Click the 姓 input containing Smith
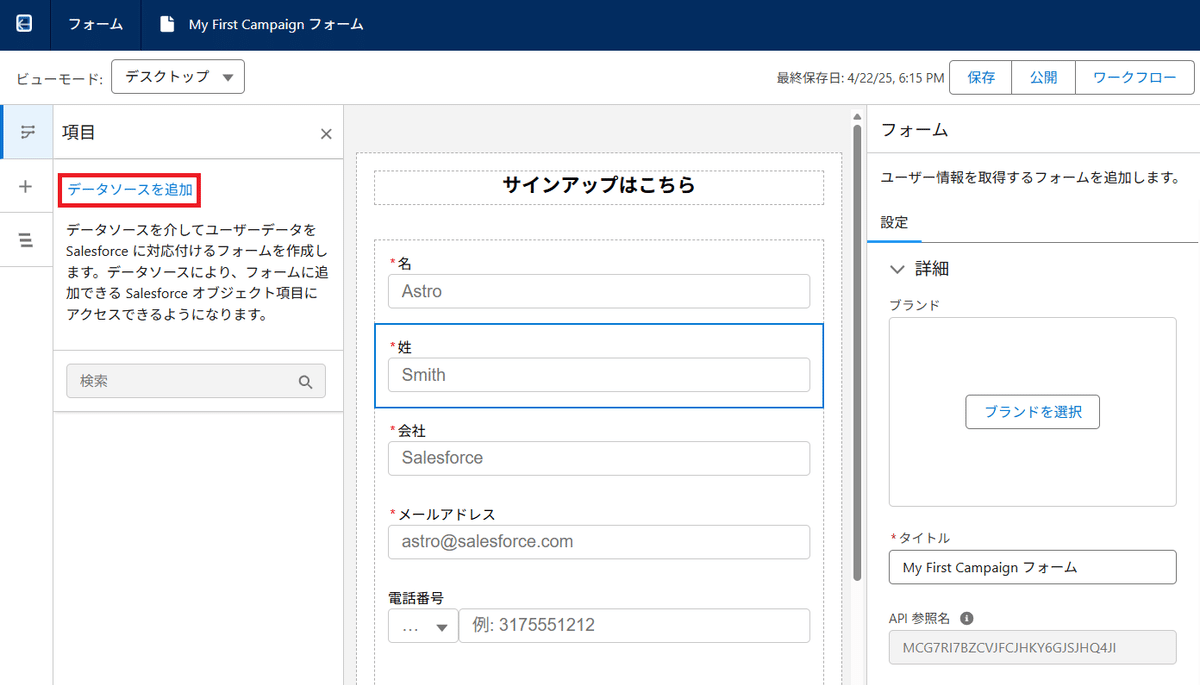The height and width of the screenshot is (685, 1200). (599, 375)
